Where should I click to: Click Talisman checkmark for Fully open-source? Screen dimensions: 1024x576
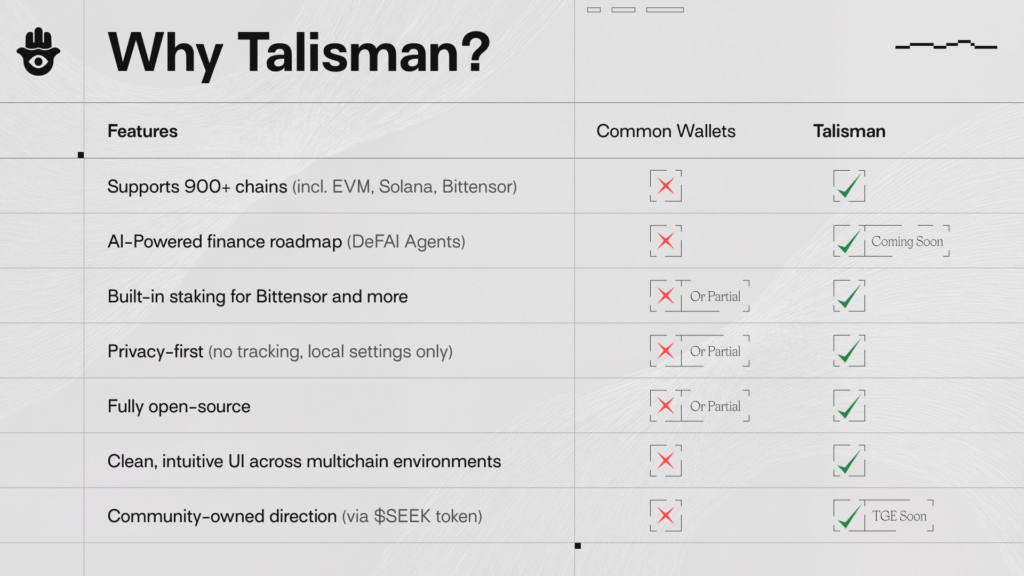click(x=849, y=406)
